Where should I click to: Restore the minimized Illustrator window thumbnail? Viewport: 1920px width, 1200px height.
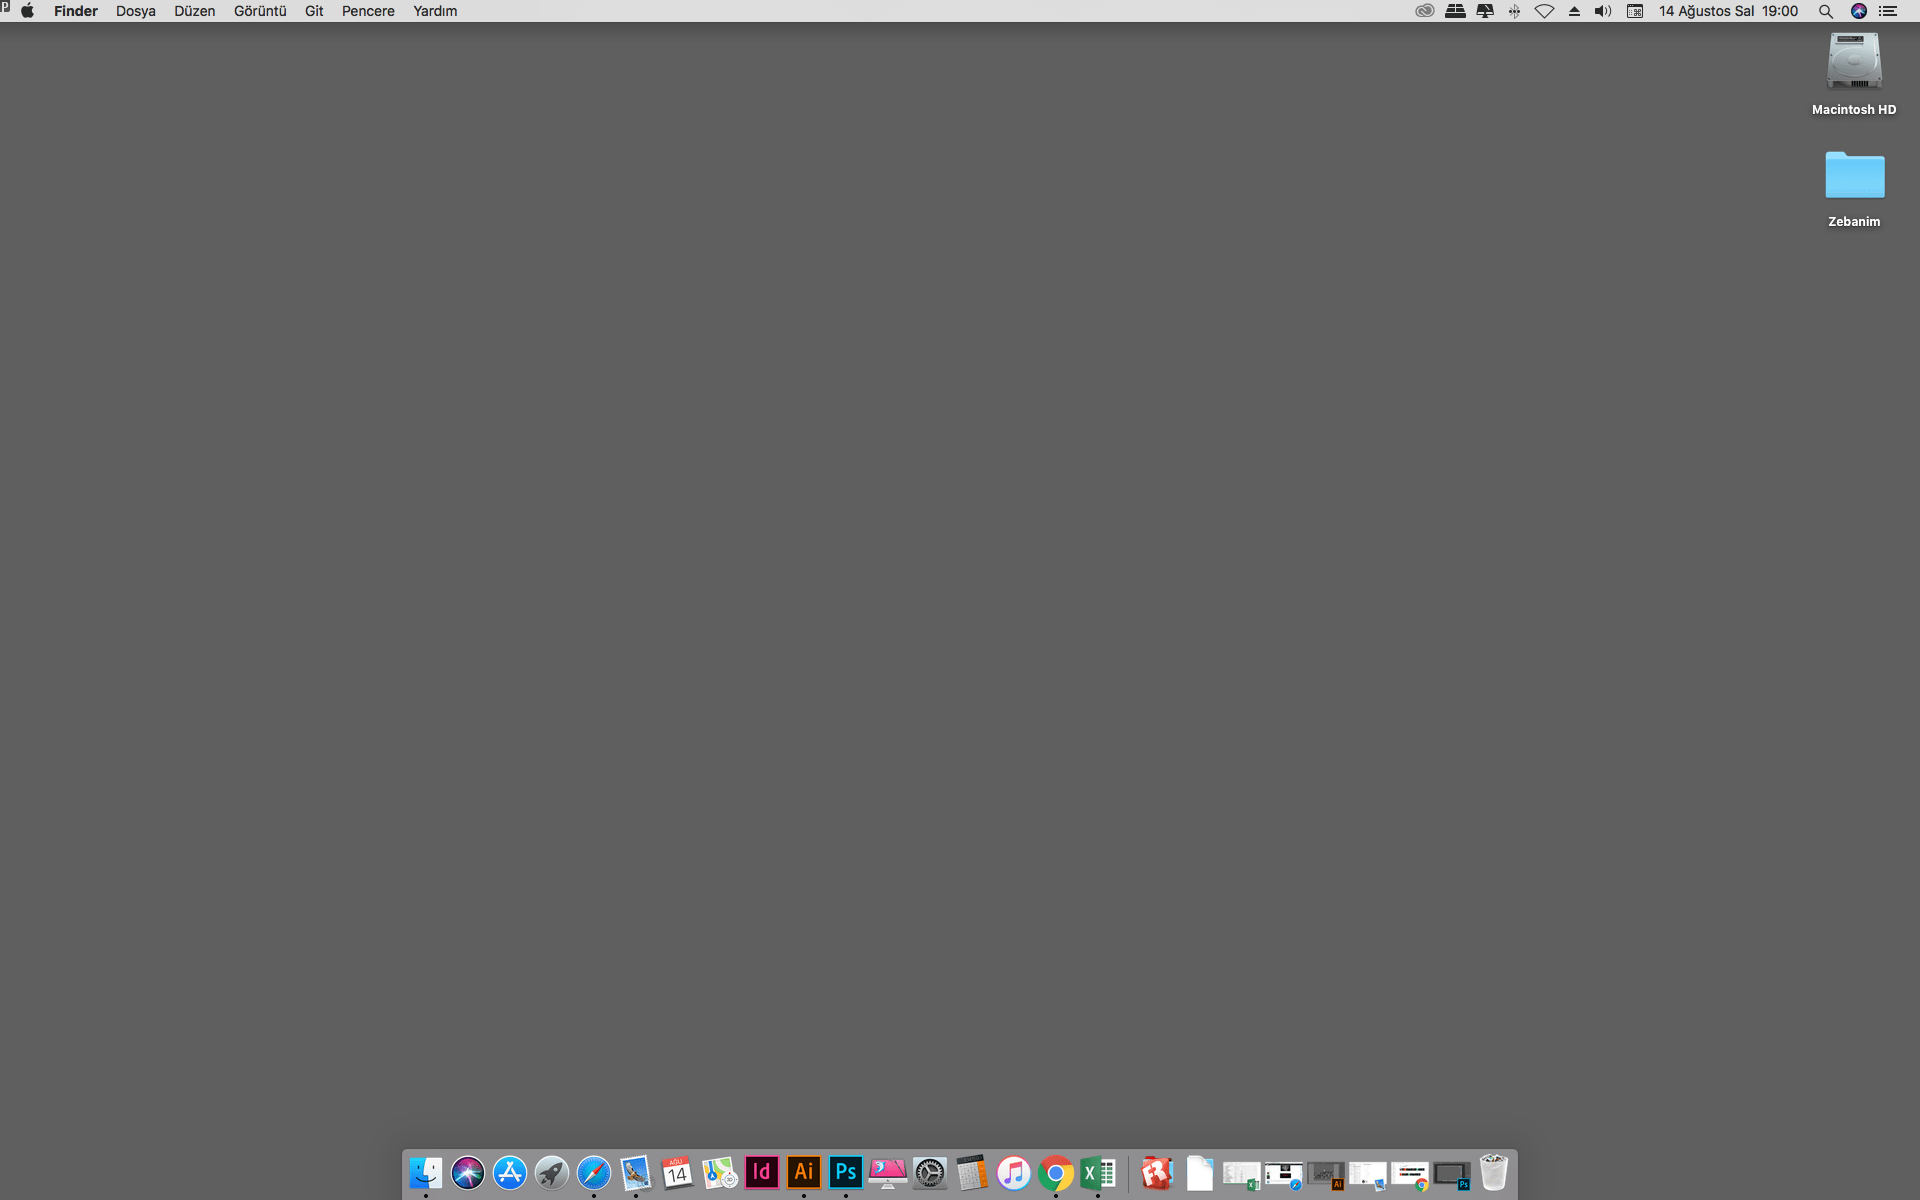tap(1325, 1175)
